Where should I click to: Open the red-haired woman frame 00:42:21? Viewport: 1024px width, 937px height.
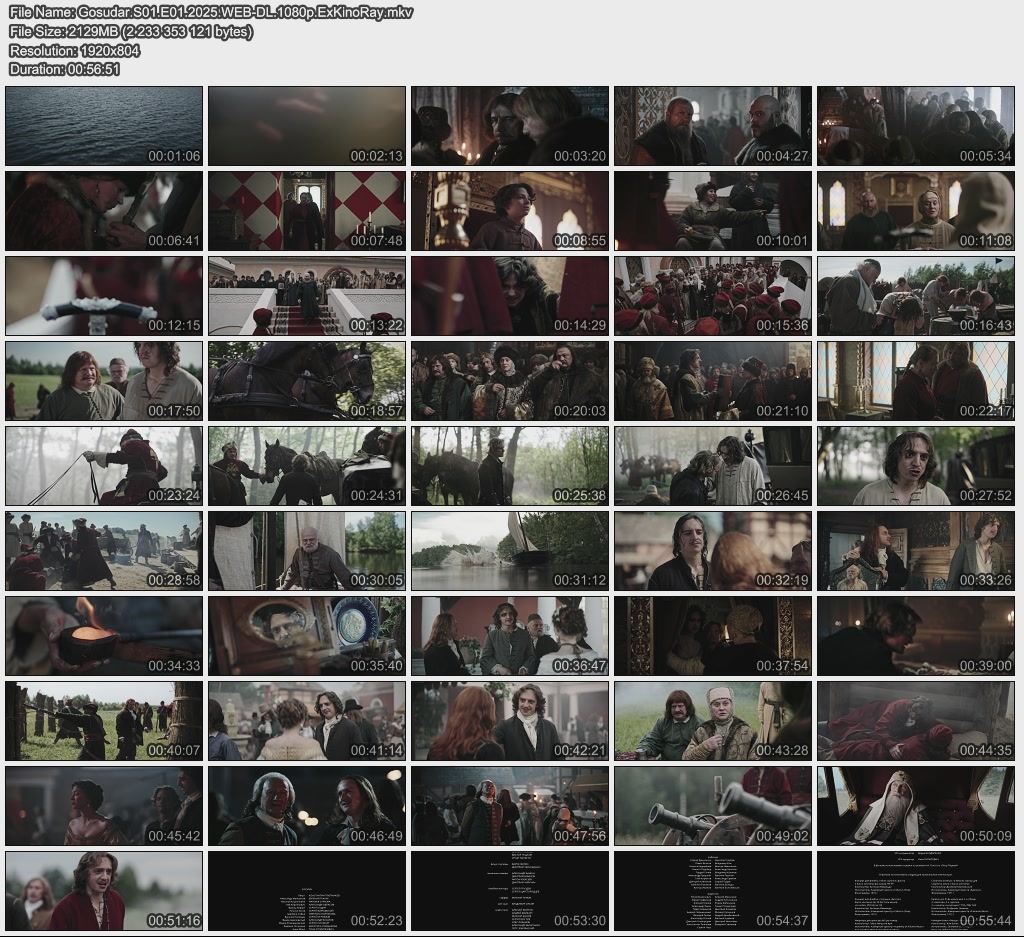(510, 721)
